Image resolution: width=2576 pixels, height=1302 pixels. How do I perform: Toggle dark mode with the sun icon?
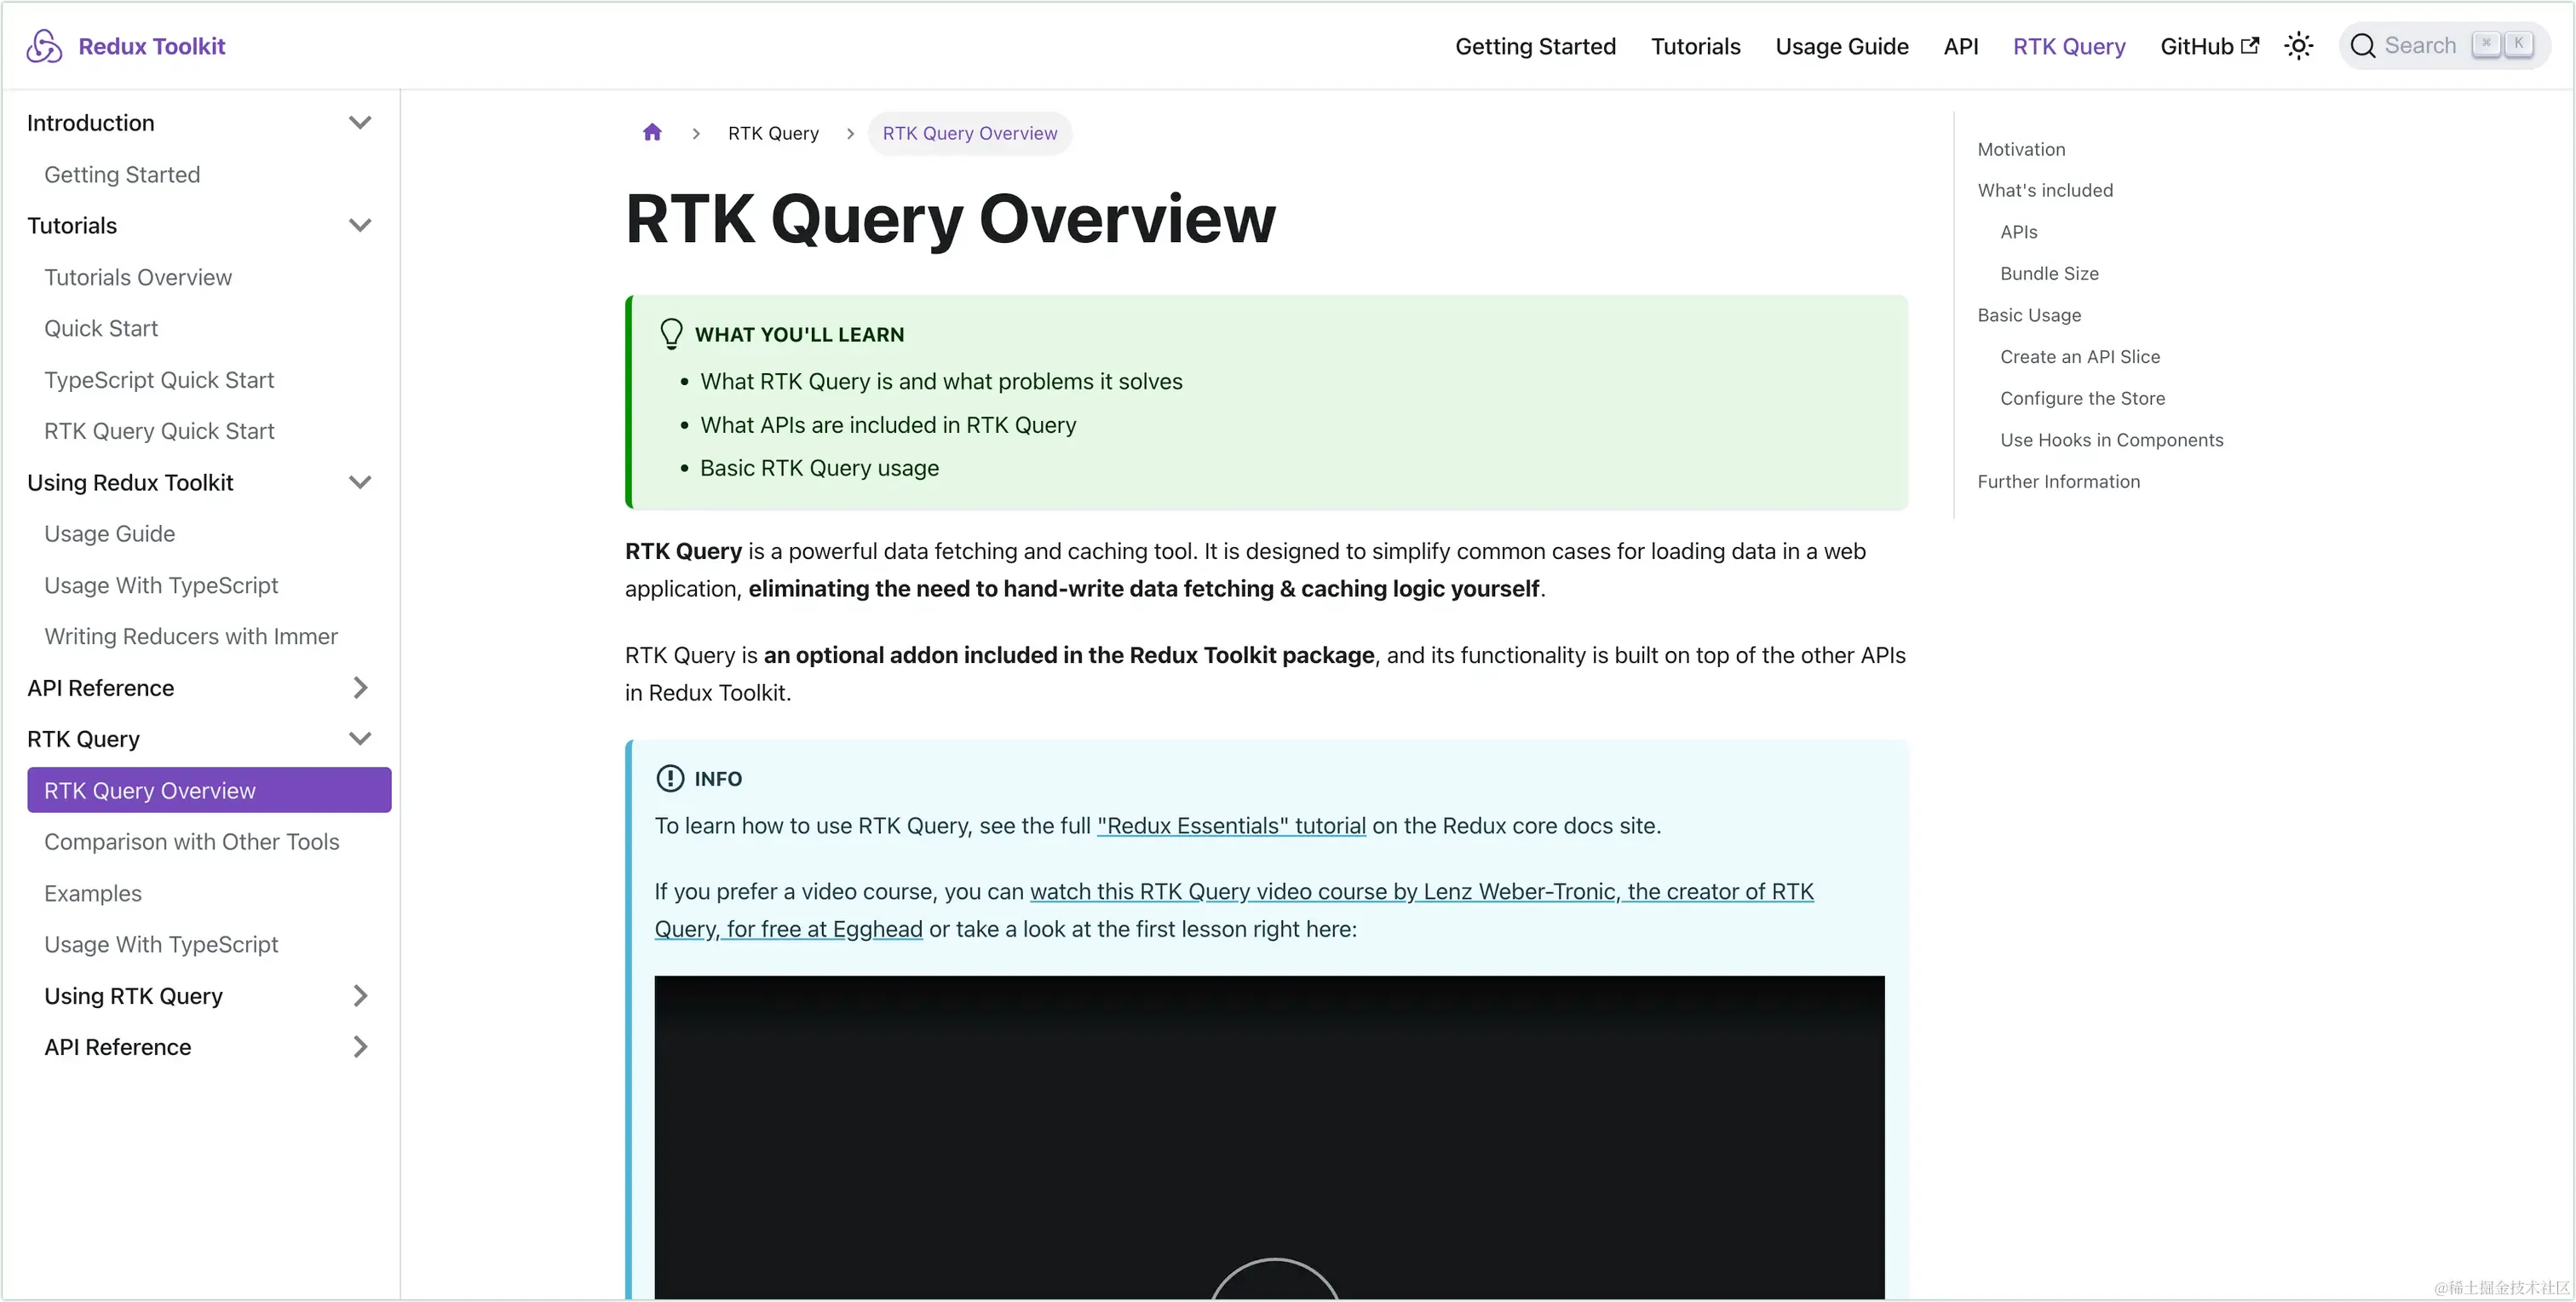coord(2299,46)
